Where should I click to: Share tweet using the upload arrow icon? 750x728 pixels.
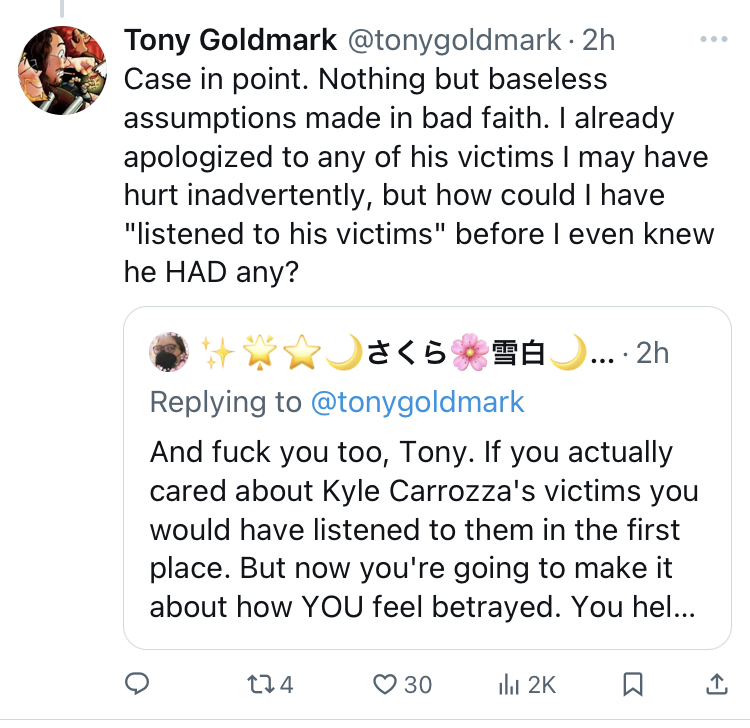[x=717, y=684]
